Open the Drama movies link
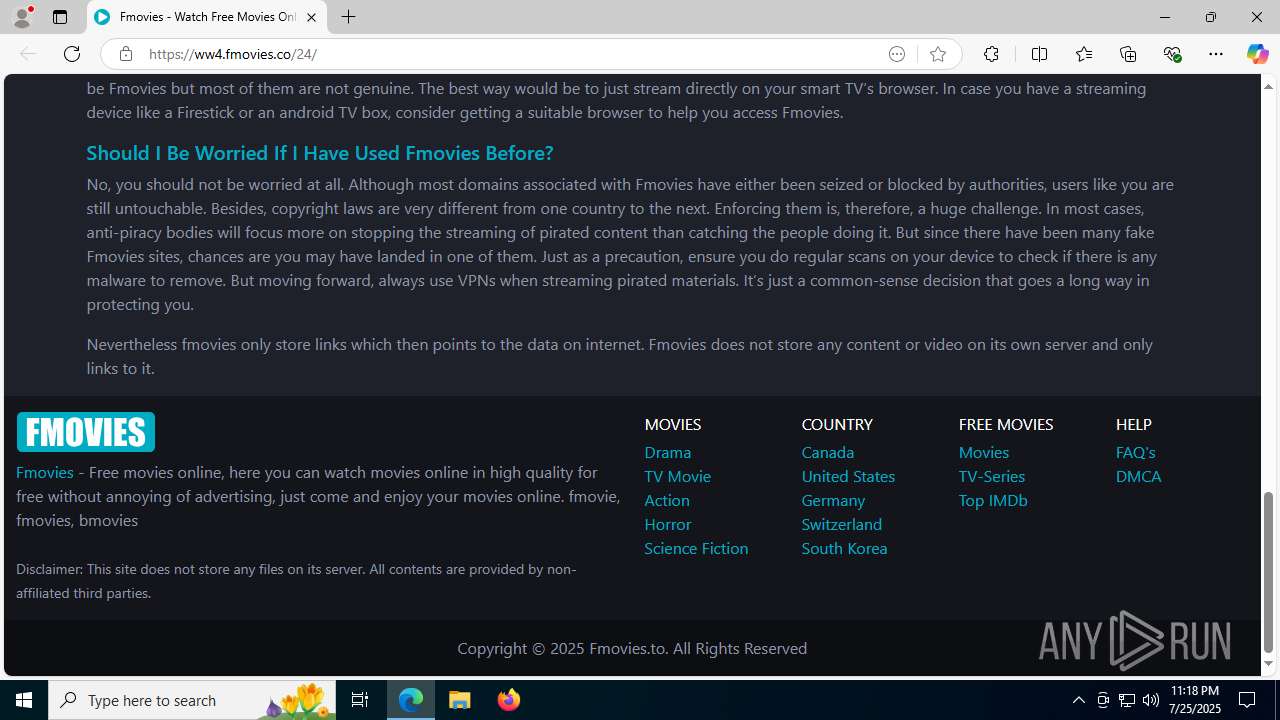The image size is (1280, 720). [x=667, y=452]
